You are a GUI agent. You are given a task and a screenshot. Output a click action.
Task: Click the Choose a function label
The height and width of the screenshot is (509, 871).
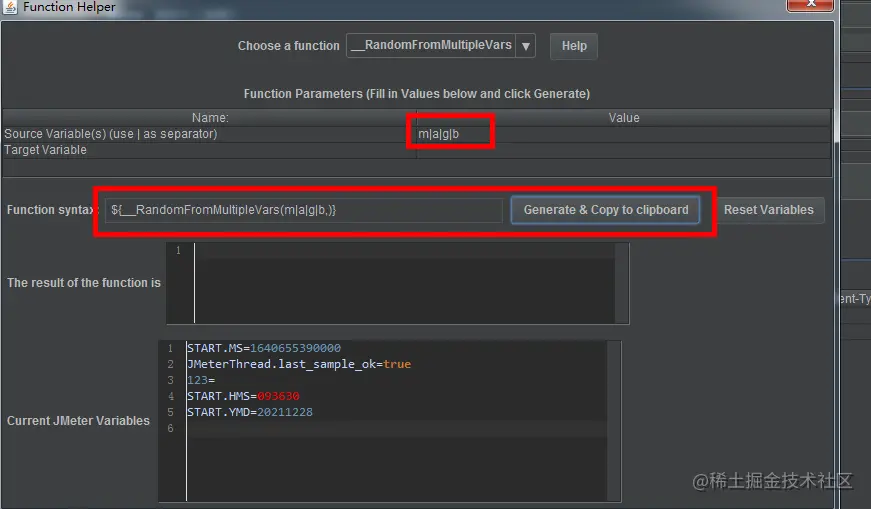(x=288, y=46)
